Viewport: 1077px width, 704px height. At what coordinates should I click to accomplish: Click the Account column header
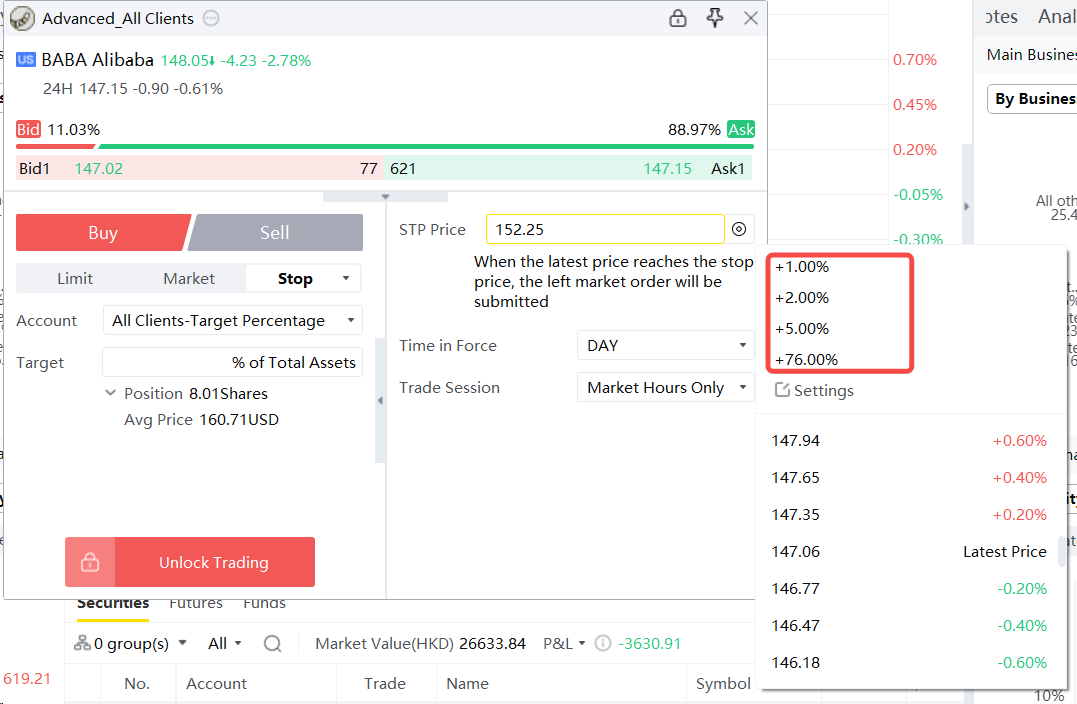click(x=216, y=684)
